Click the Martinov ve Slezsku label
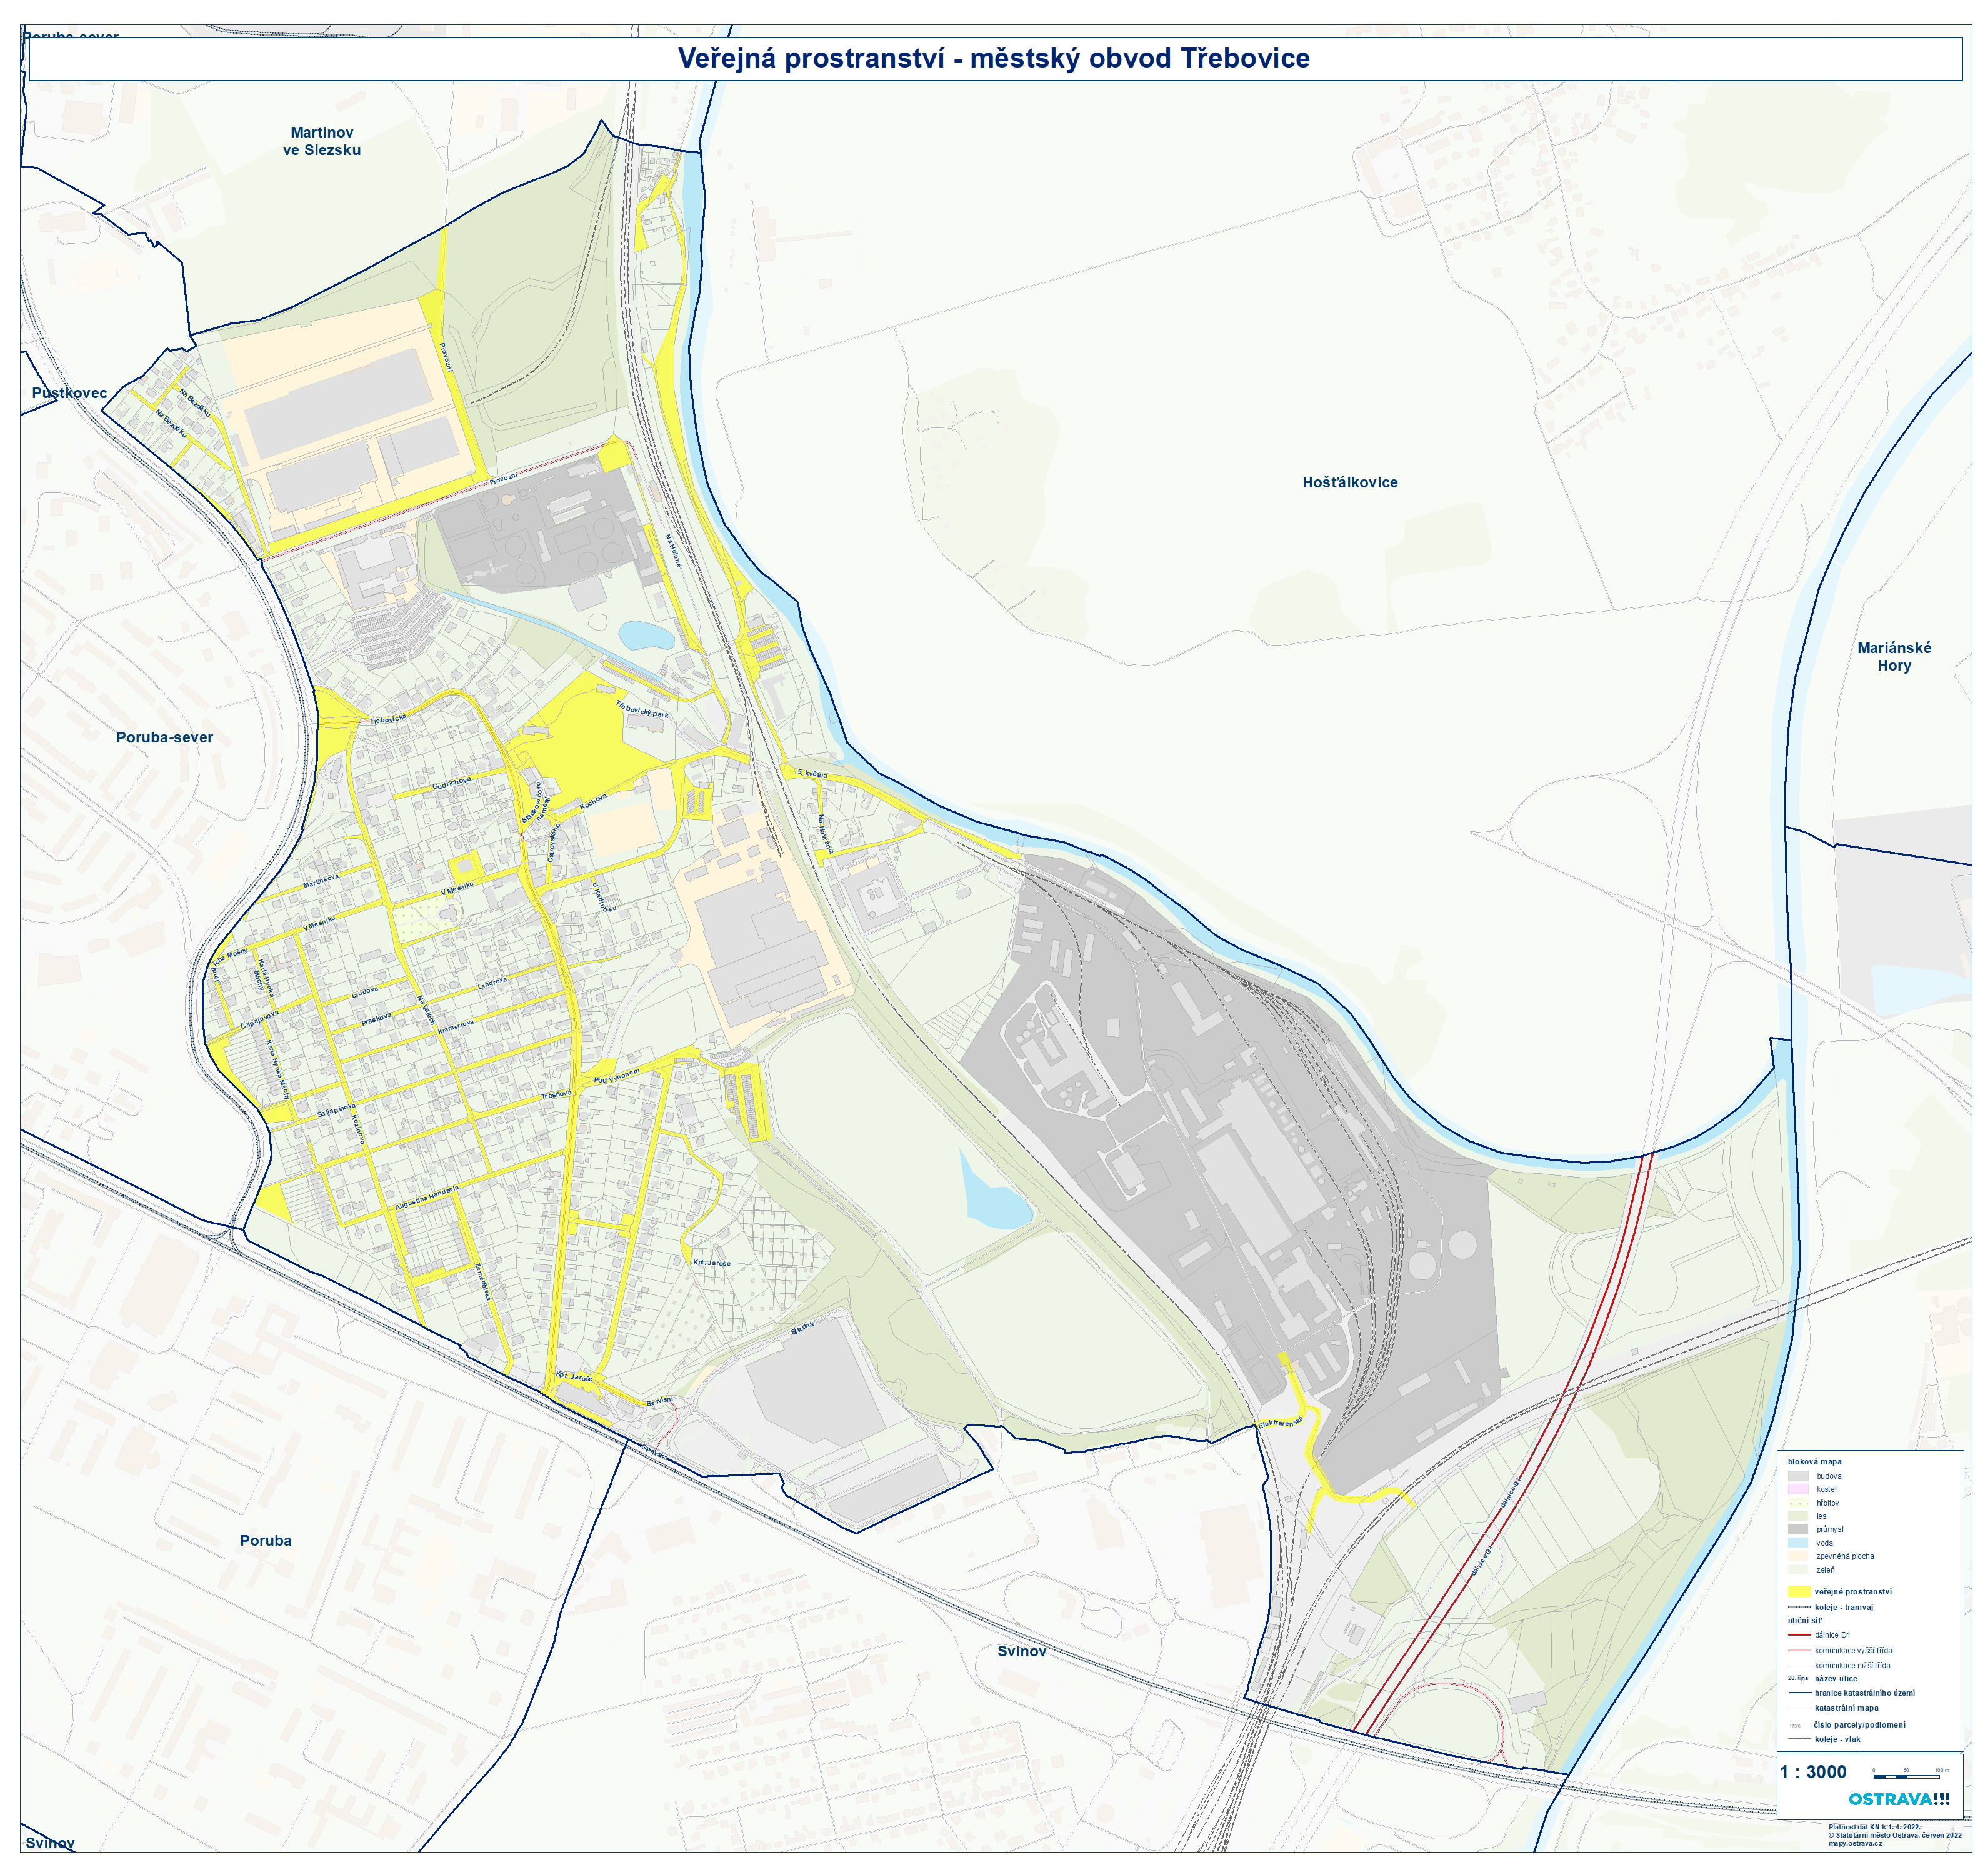The image size is (1988, 1870). point(321,141)
